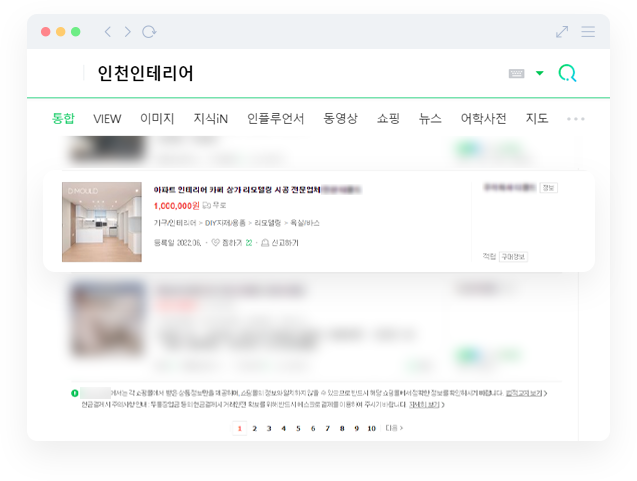The width and height of the screenshot is (637, 481).
Task: Reload the page with the refresh icon
Action: click(x=149, y=32)
